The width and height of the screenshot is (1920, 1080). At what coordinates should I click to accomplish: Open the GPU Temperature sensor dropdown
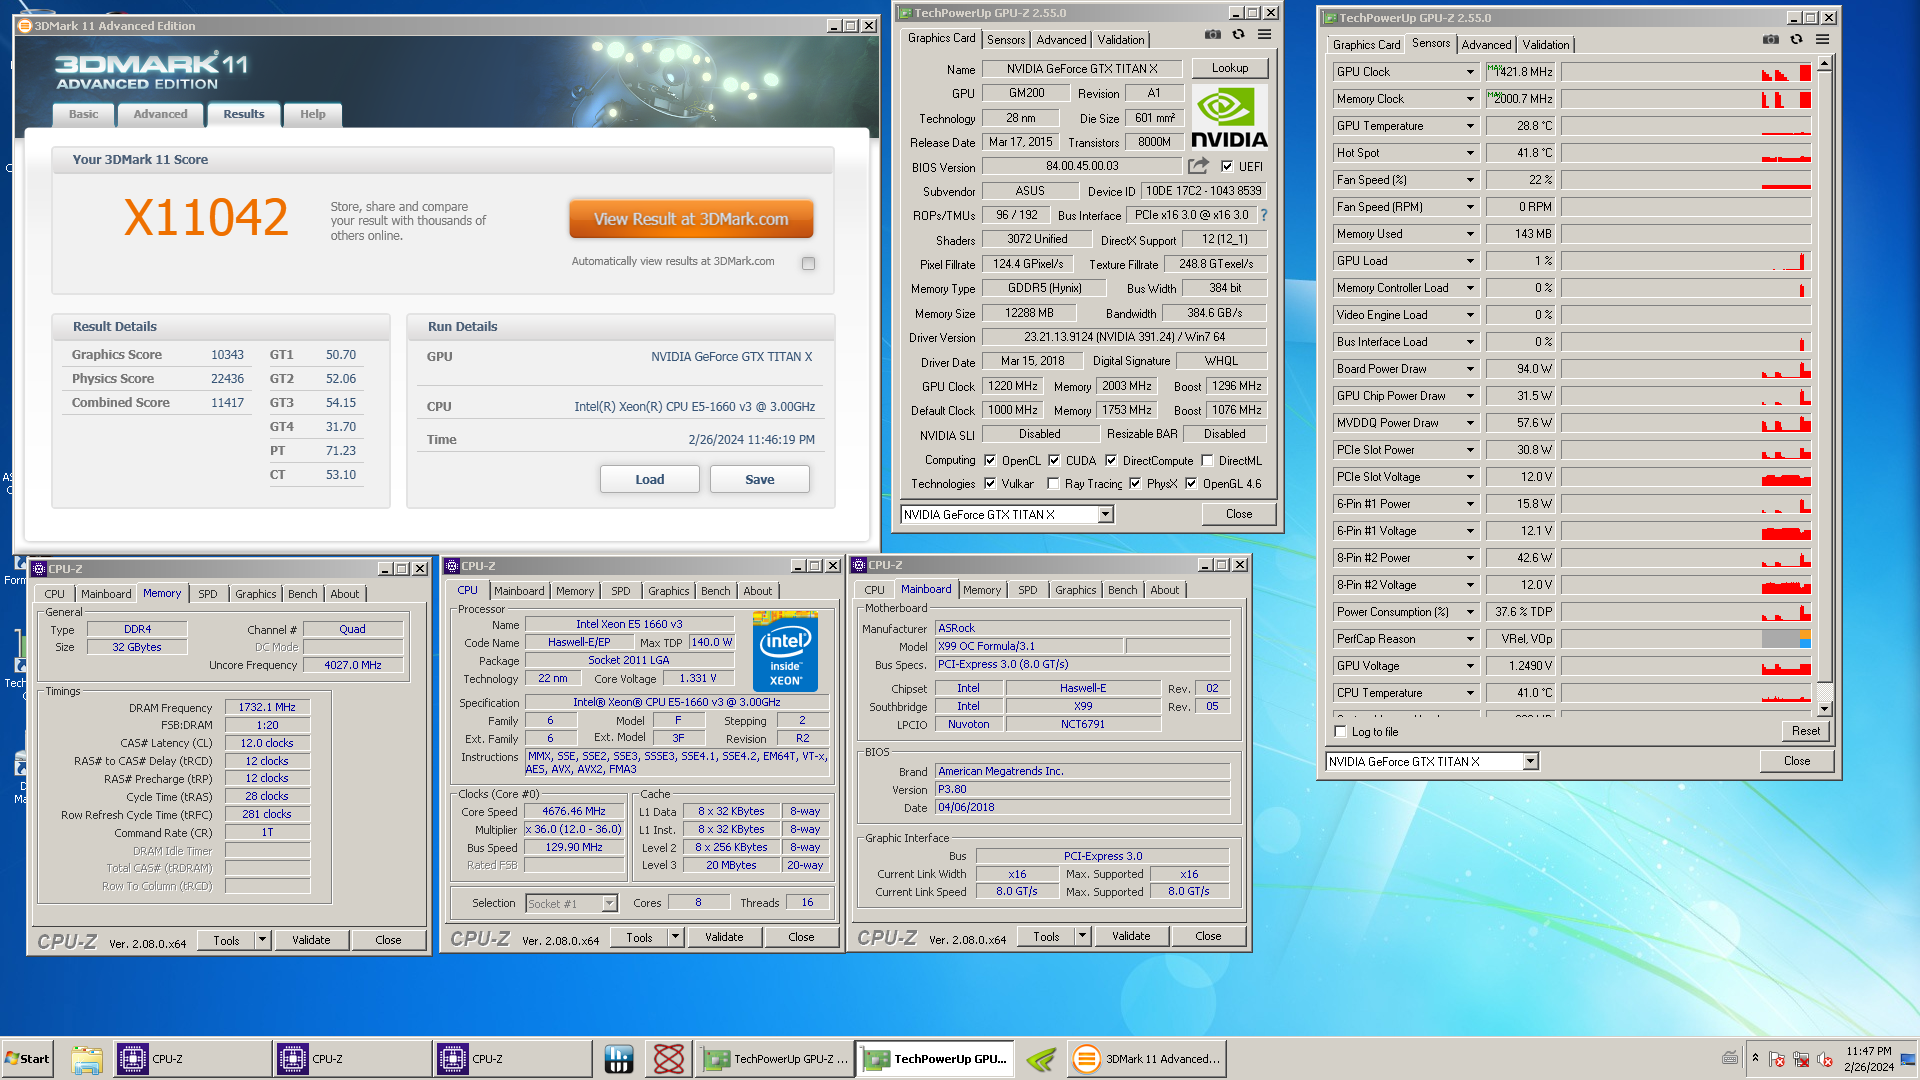click(x=1470, y=126)
